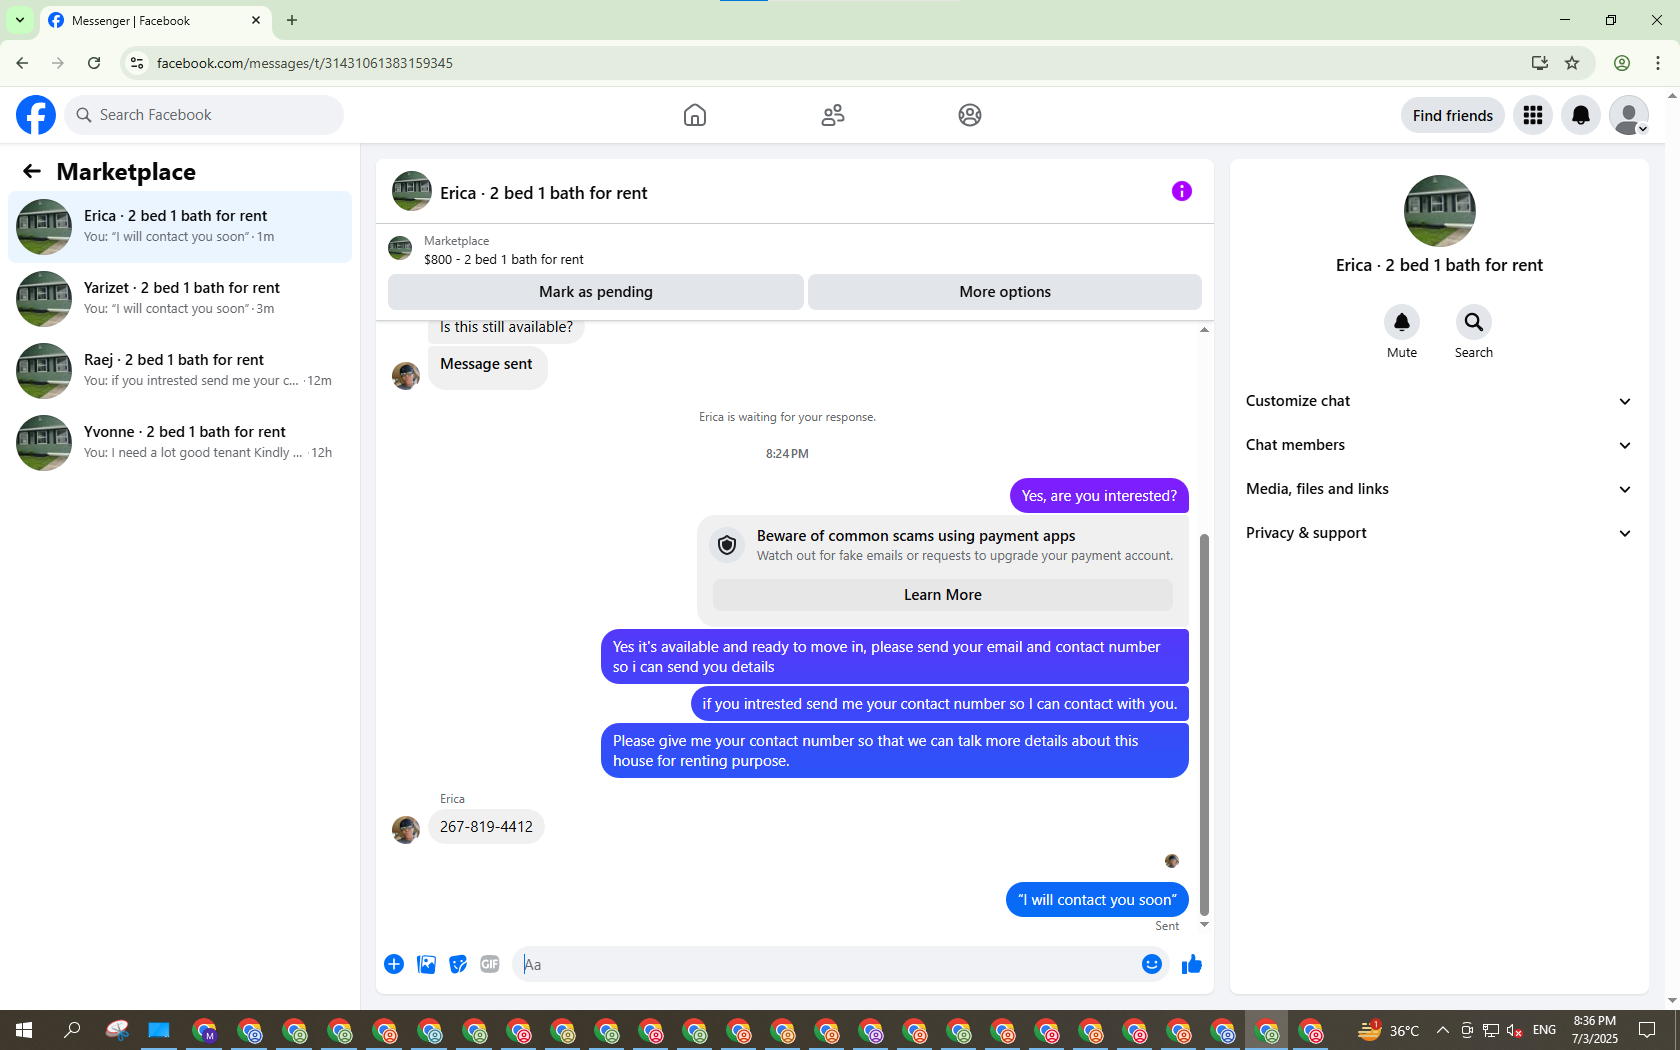Bookmark this page with the star icon
1680x1050 pixels.
pyautogui.click(x=1572, y=63)
